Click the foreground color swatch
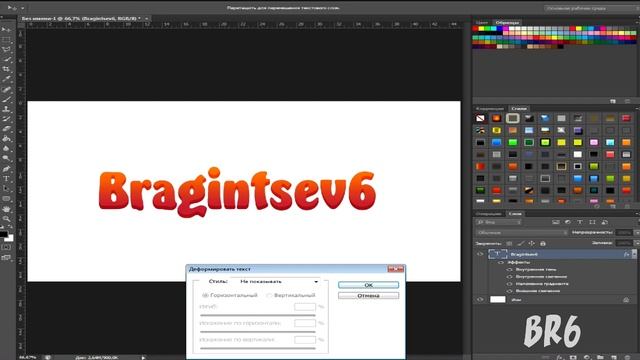640x360 pixels. 3,234
